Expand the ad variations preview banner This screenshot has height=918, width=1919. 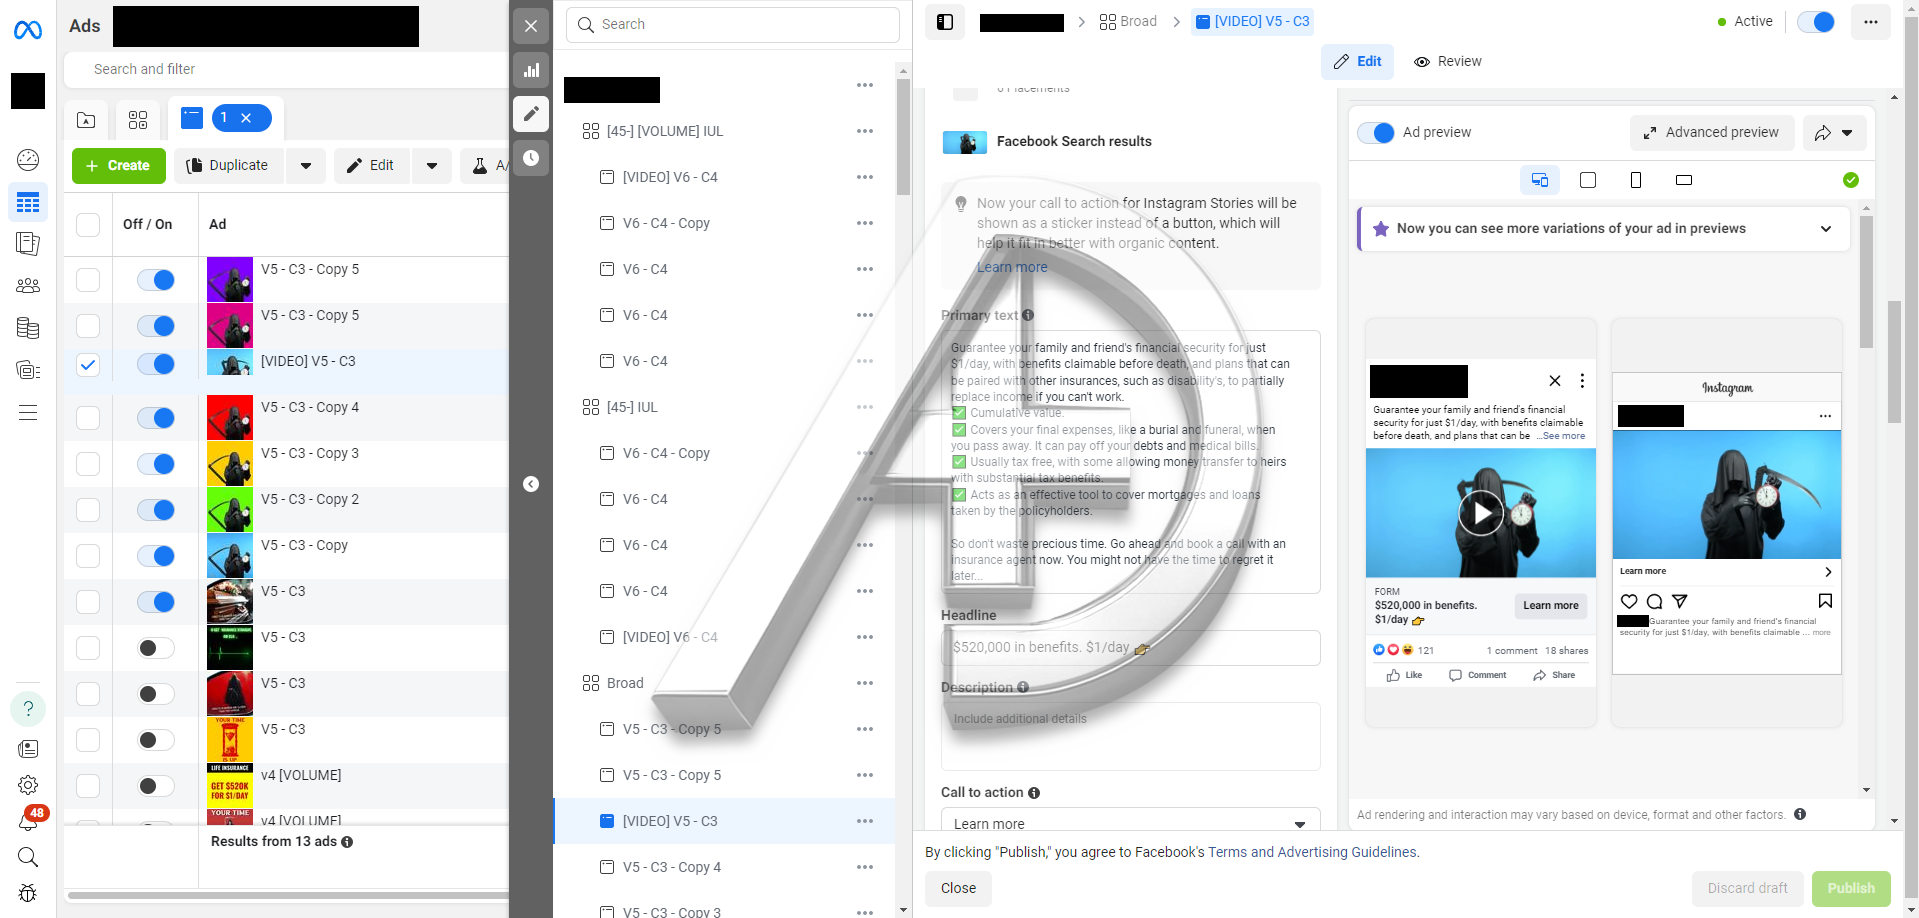(1825, 229)
